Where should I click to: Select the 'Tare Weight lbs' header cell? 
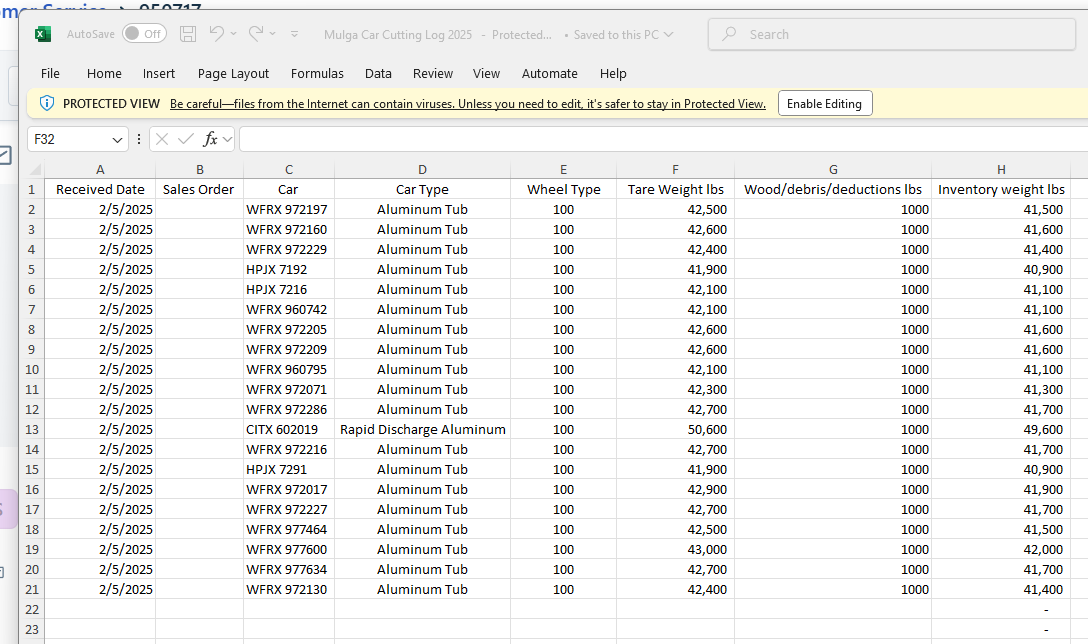(675, 189)
